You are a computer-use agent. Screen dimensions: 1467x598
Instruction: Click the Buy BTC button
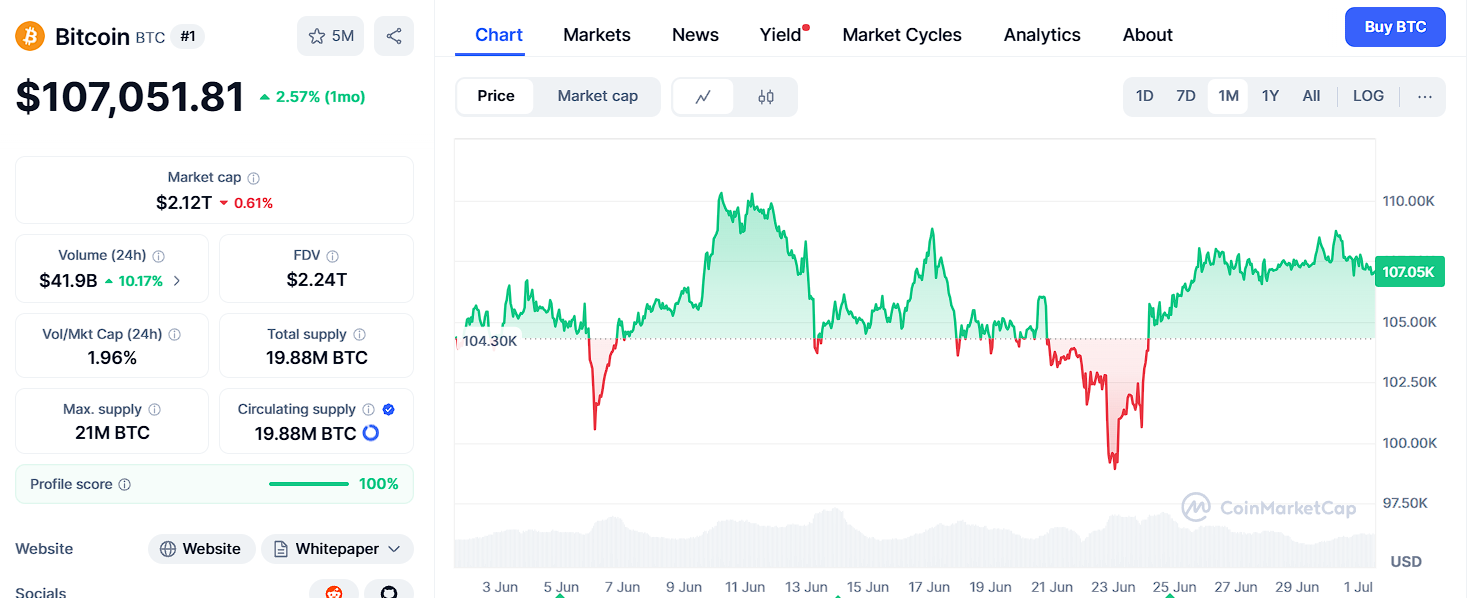(1395, 27)
